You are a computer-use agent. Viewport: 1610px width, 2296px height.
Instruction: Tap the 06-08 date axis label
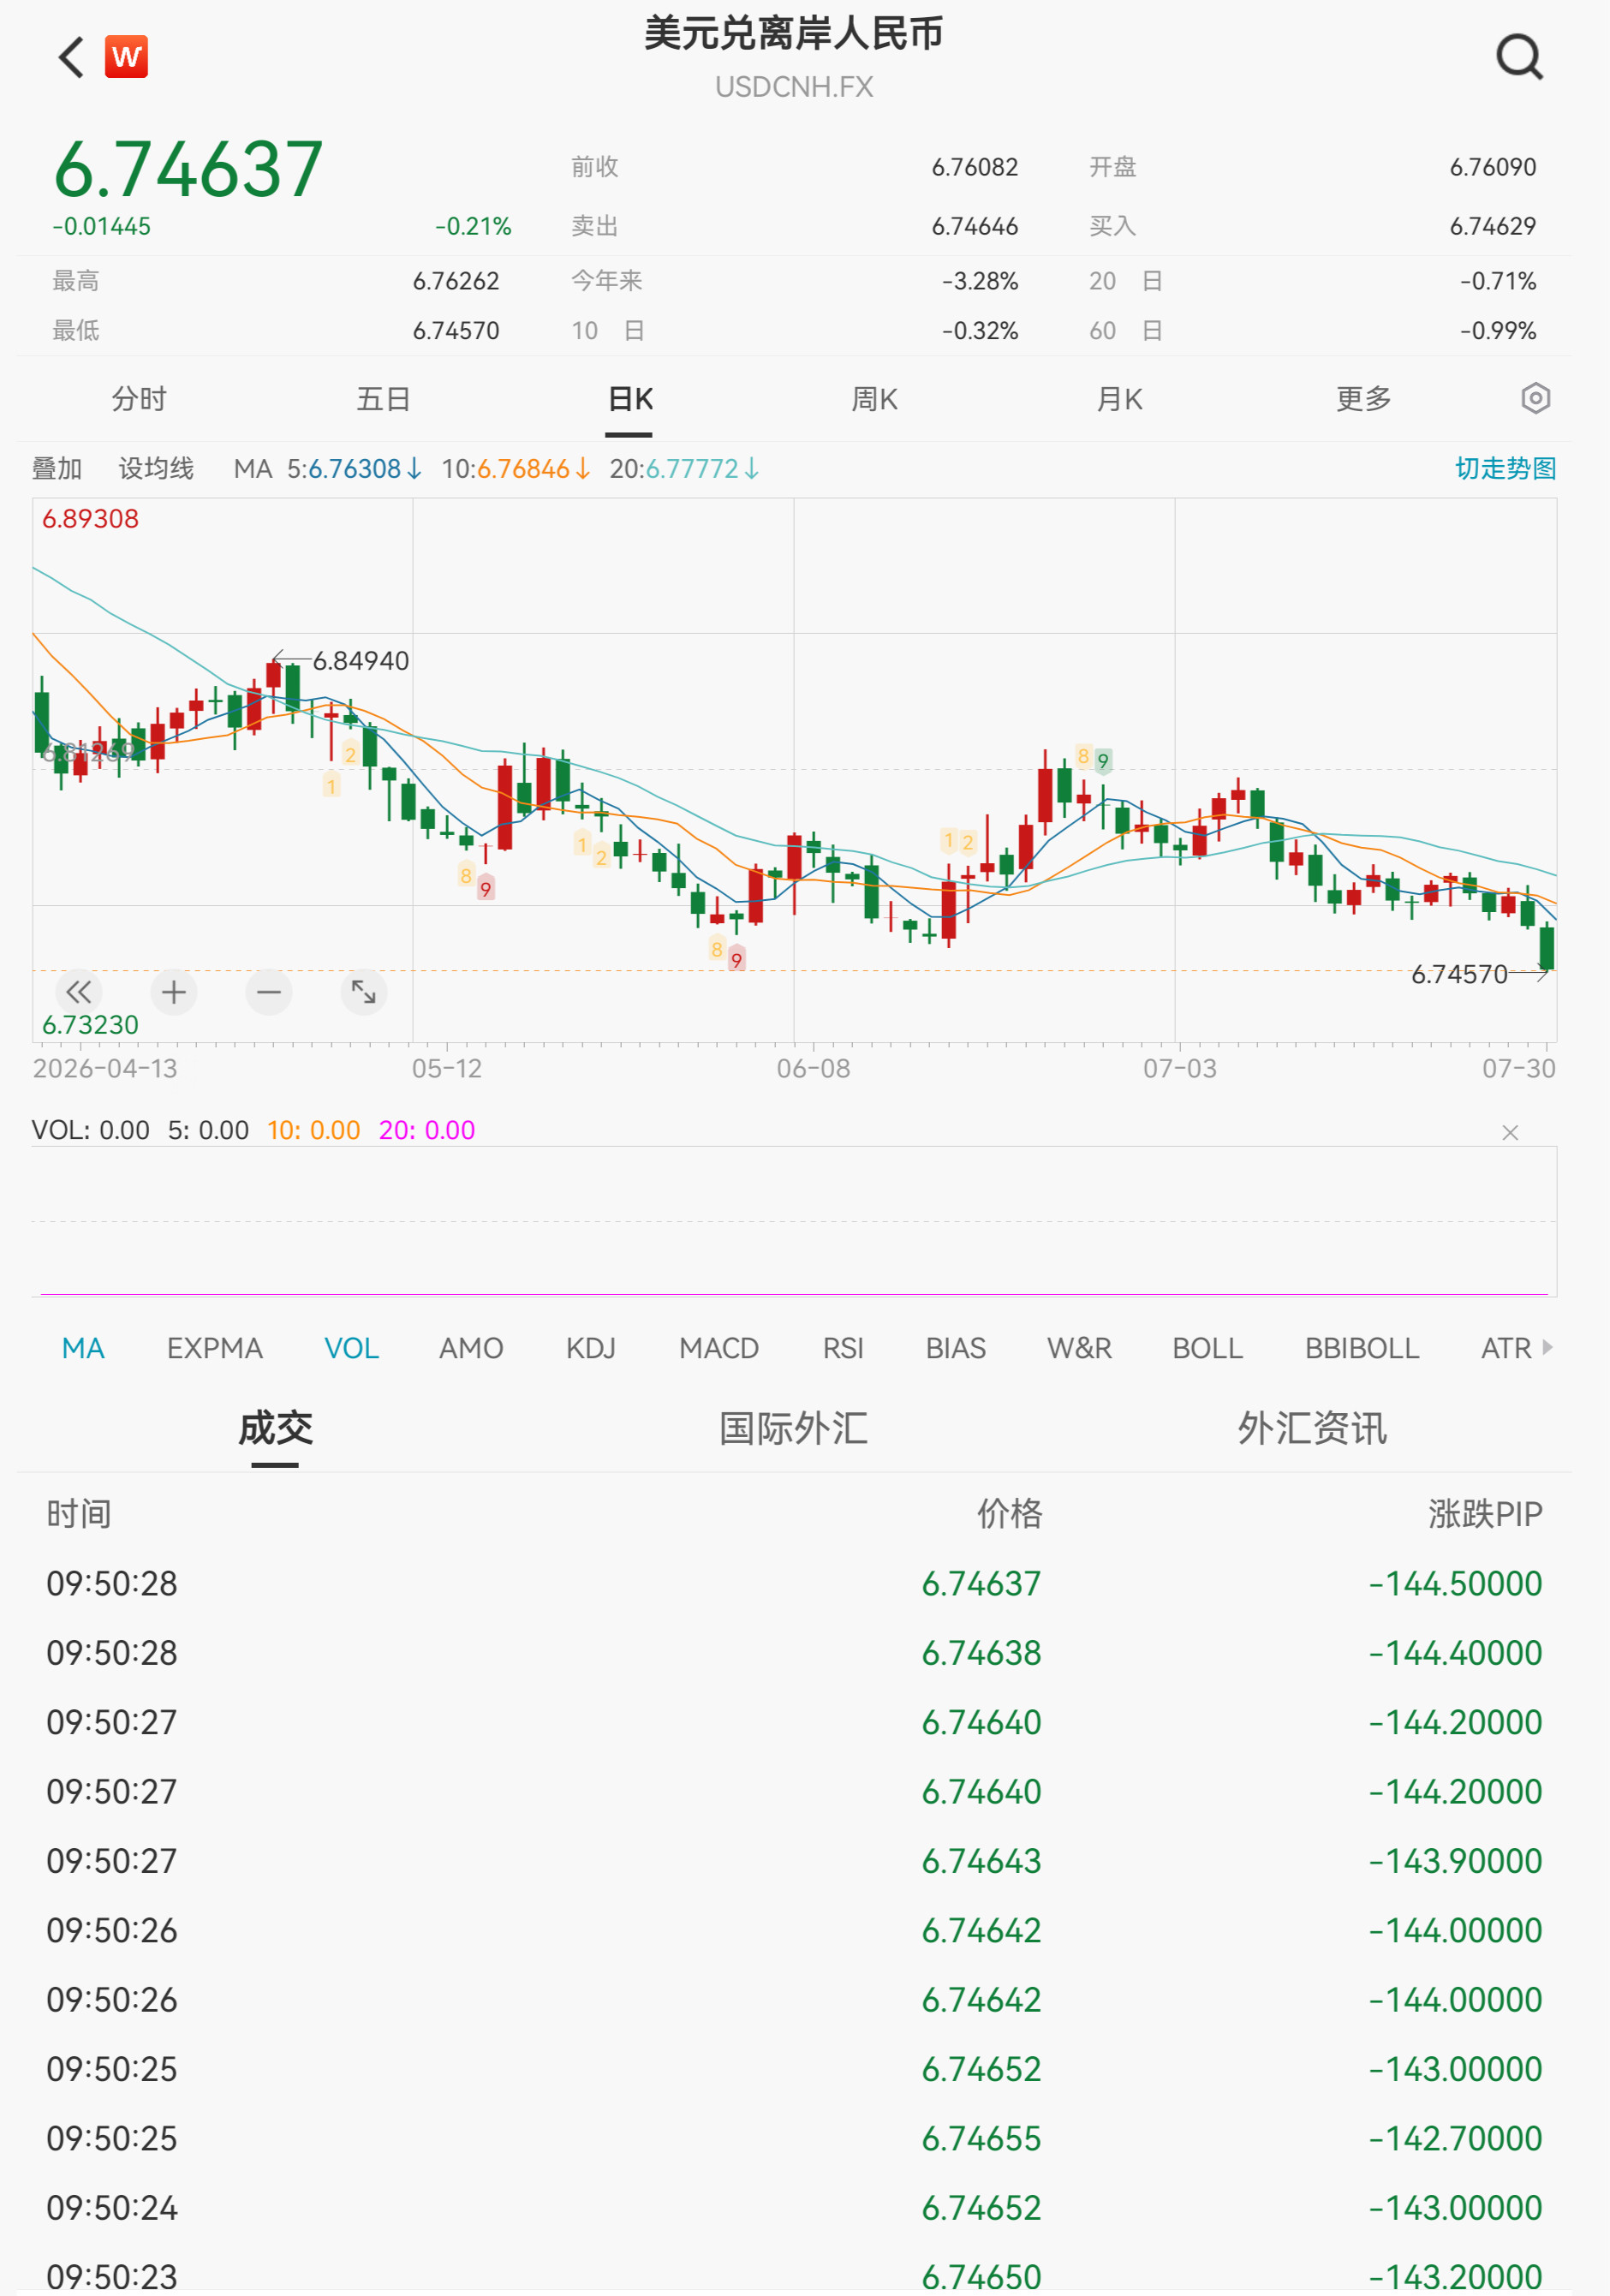pyautogui.click(x=813, y=1068)
